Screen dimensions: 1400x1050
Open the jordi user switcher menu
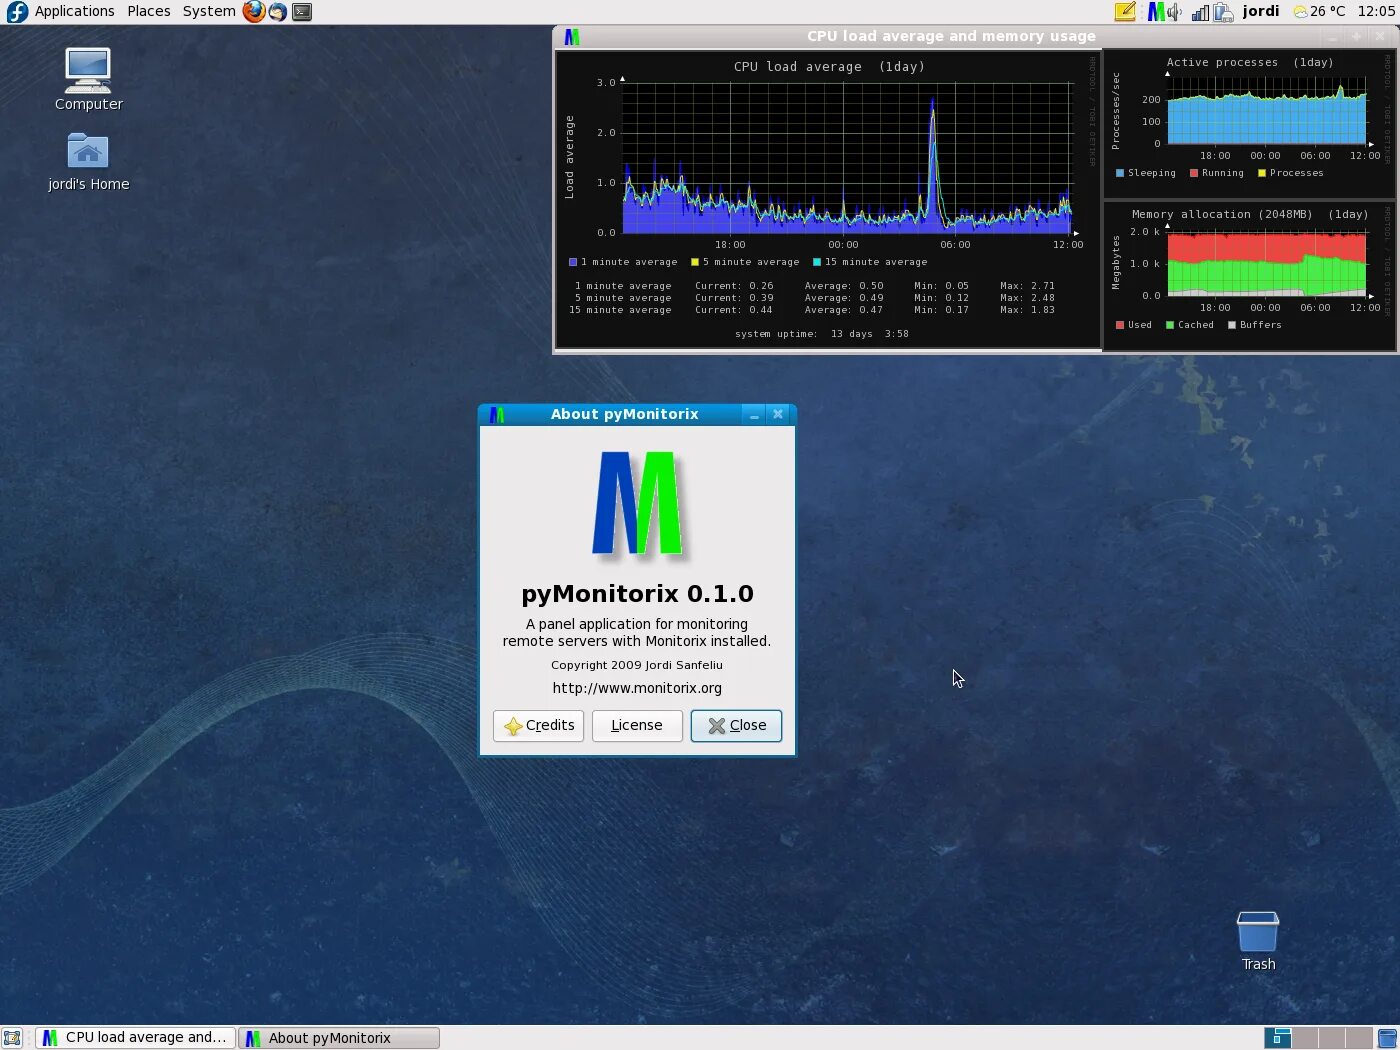tap(1261, 12)
